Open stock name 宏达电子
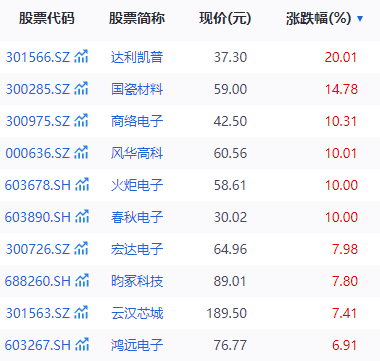The height and width of the screenshot is (361, 380). [x=137, y=249]
